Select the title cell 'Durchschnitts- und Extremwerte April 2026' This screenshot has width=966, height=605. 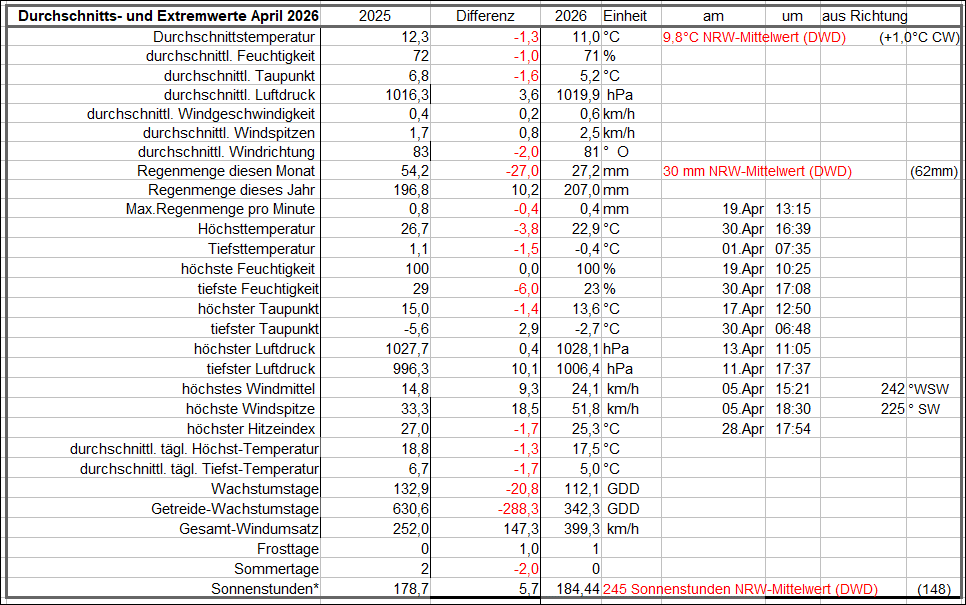(168, 17)
